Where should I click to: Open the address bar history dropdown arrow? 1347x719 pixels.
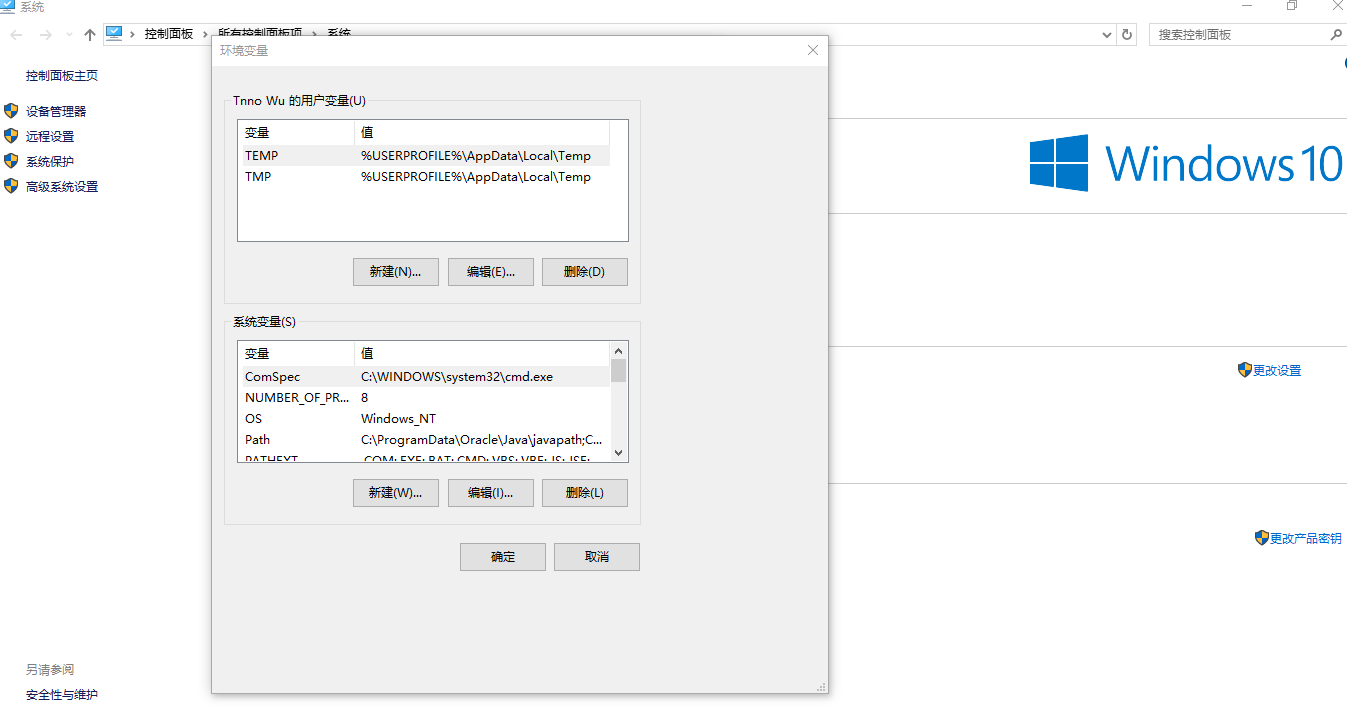(x=1106, y=35)
